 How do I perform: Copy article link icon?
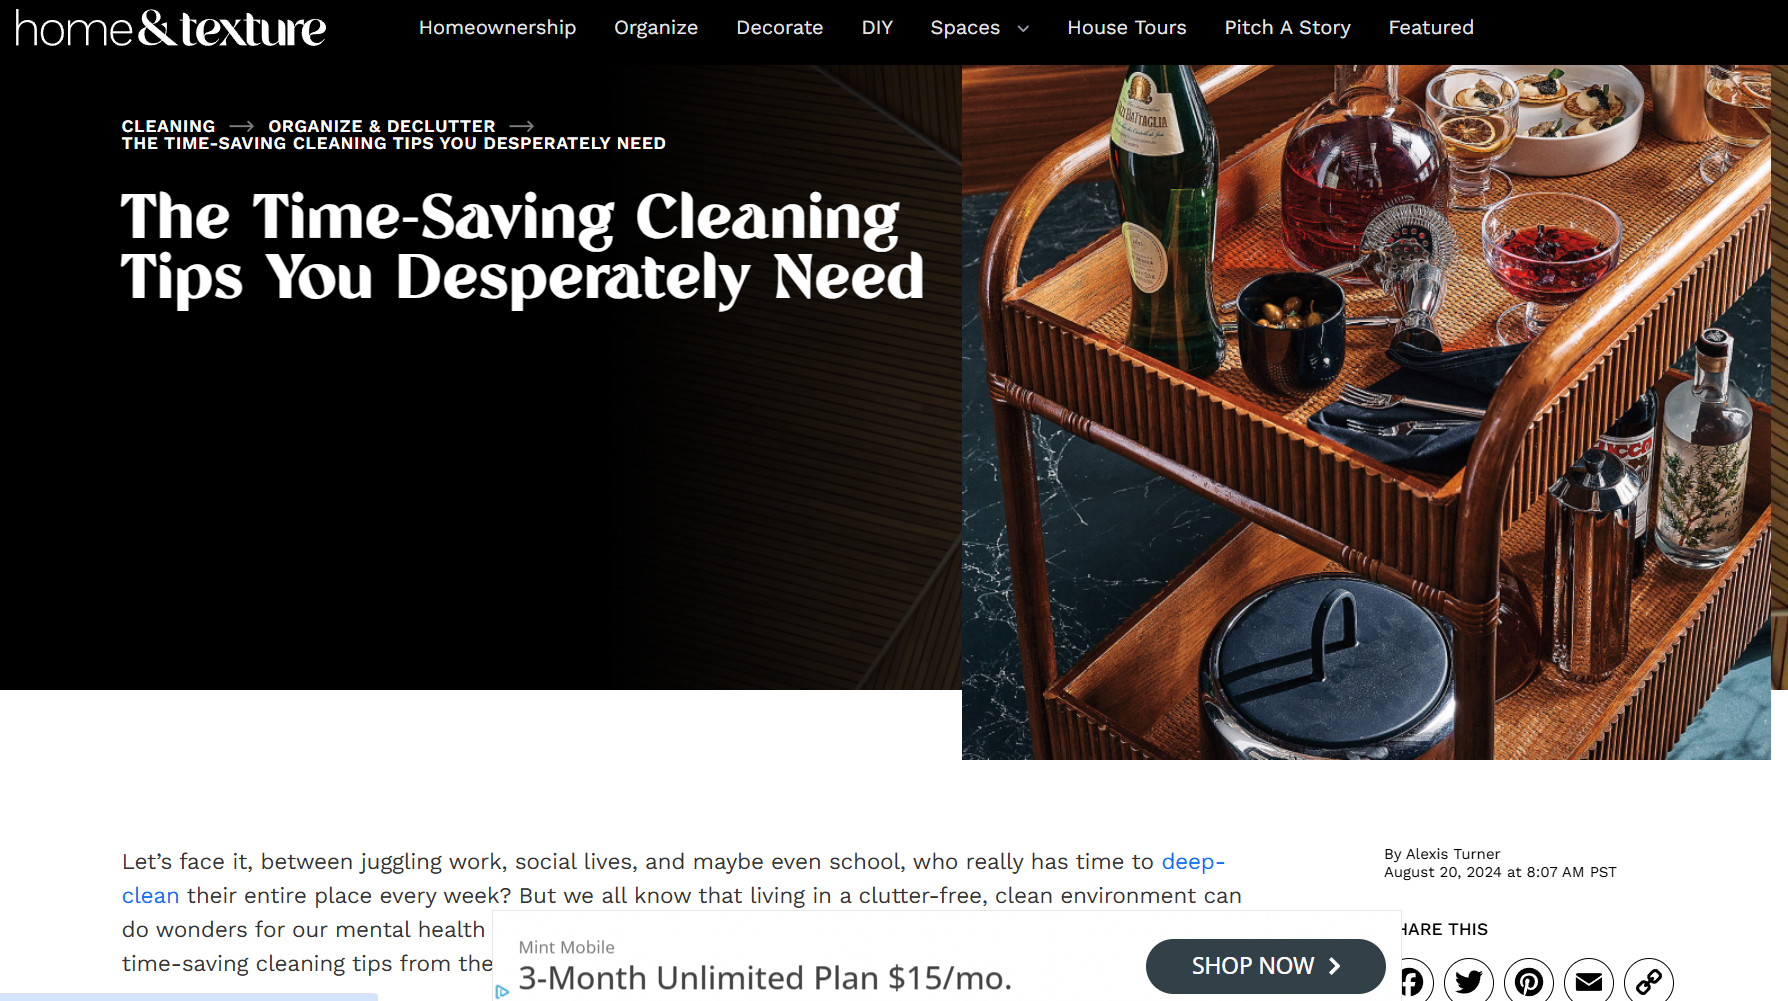1649,982
